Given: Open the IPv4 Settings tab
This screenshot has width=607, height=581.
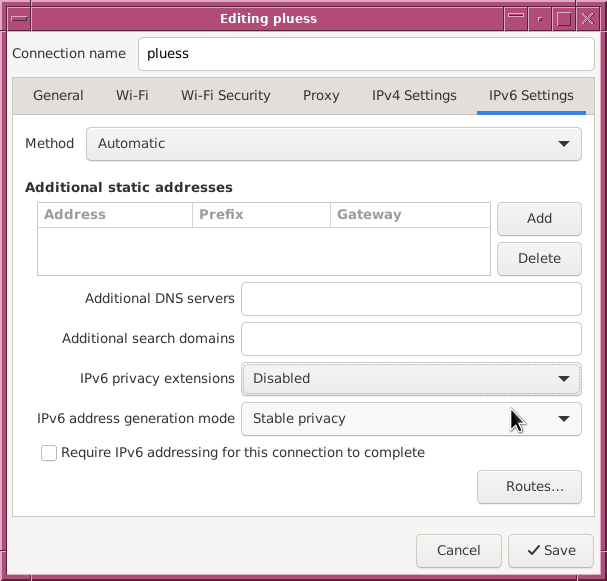Looking at the screenshot, I should click(414, 96).
